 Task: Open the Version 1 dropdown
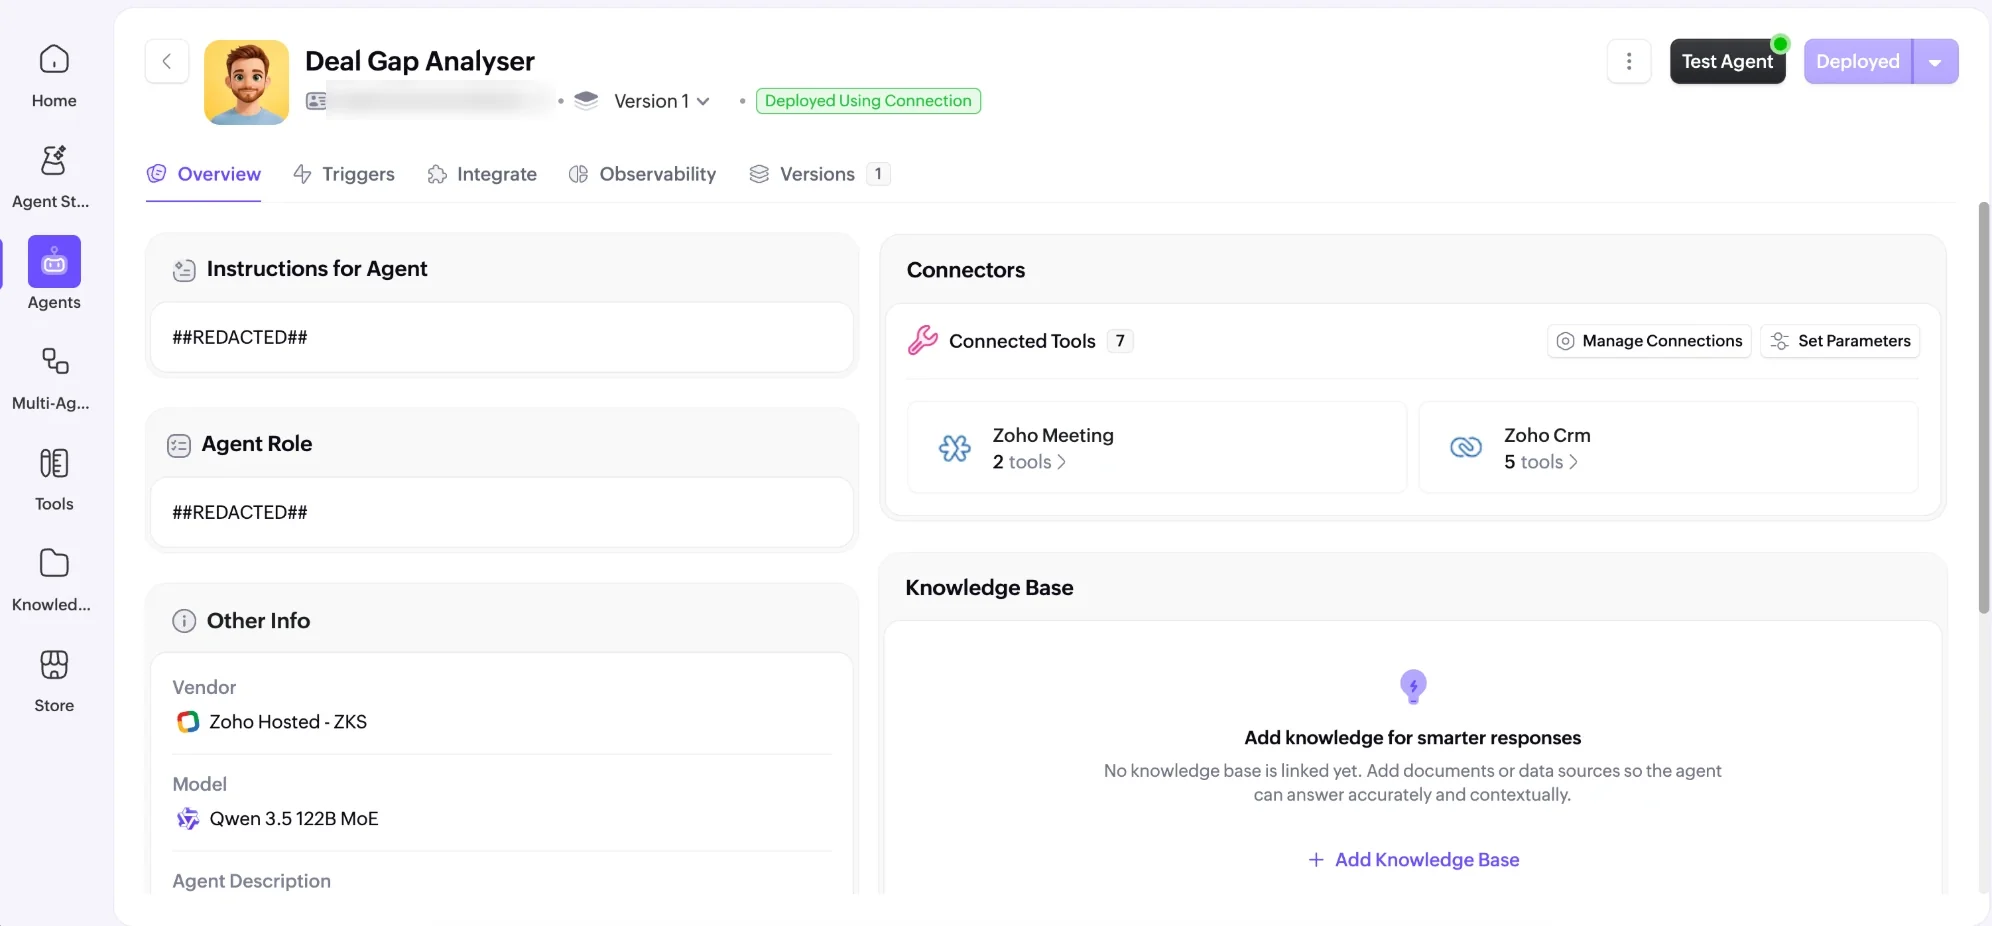662,101
